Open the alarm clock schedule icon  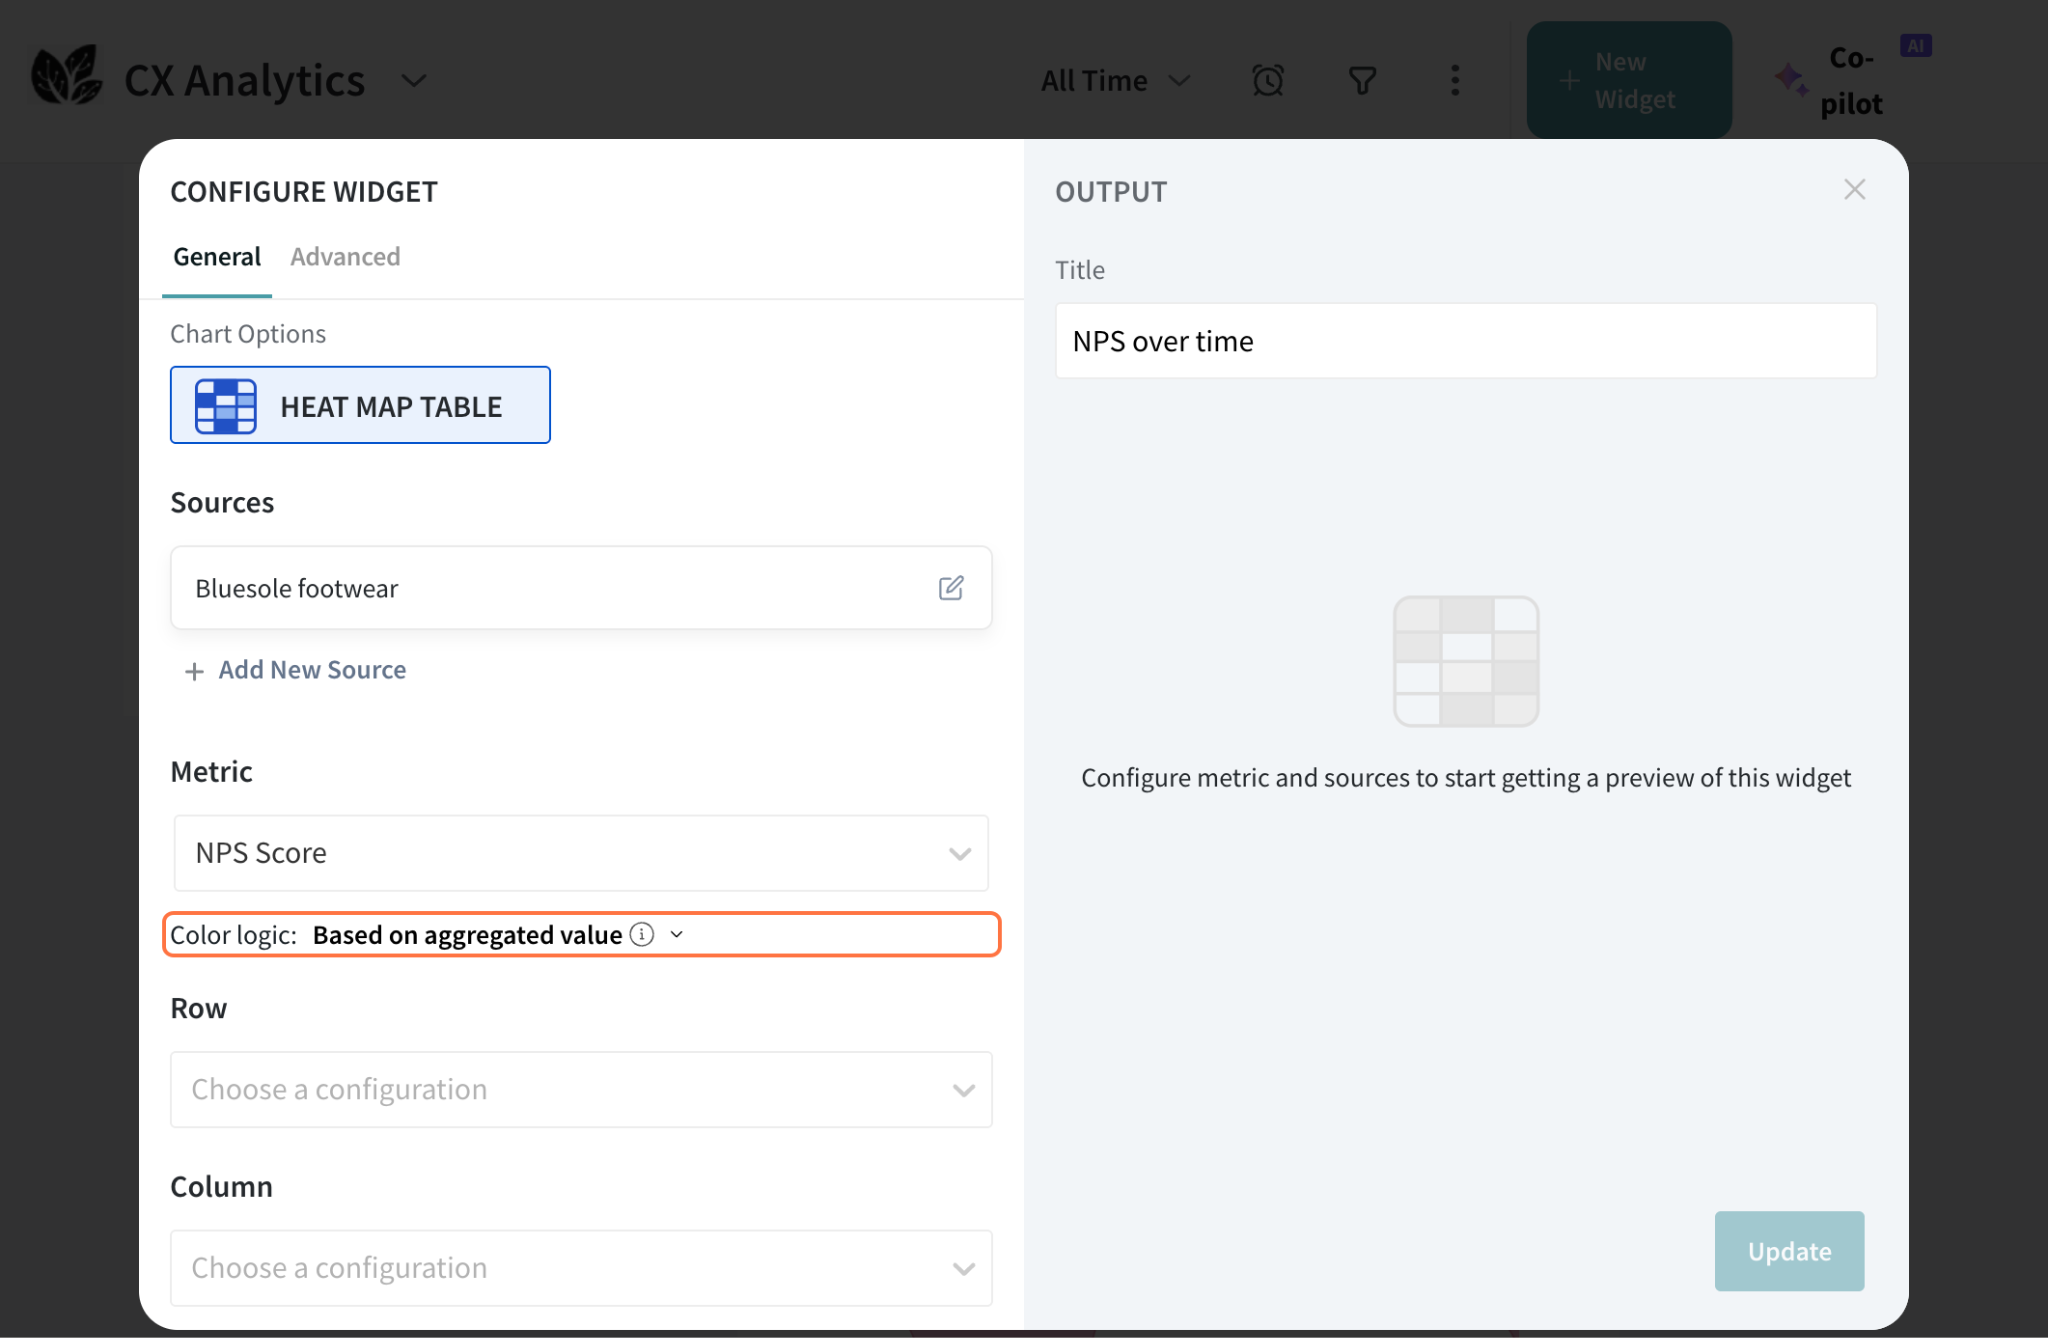tap(1267, 80)
